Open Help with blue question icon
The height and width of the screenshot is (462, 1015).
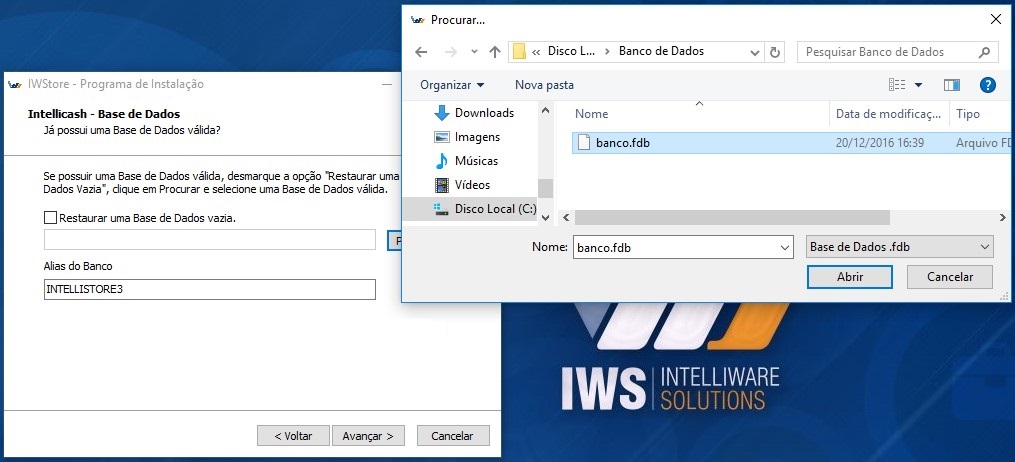pos(987,85)
